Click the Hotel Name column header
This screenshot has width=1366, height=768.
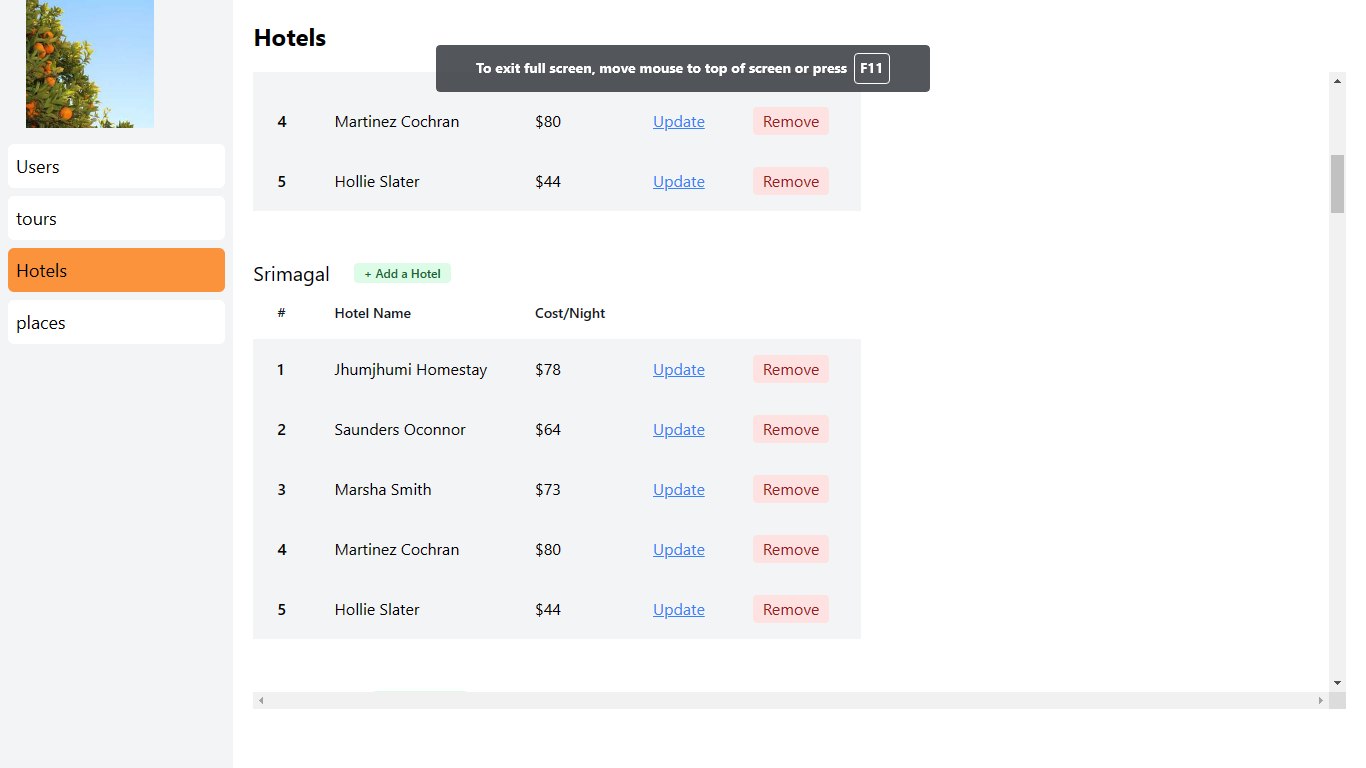coord(372,313)
